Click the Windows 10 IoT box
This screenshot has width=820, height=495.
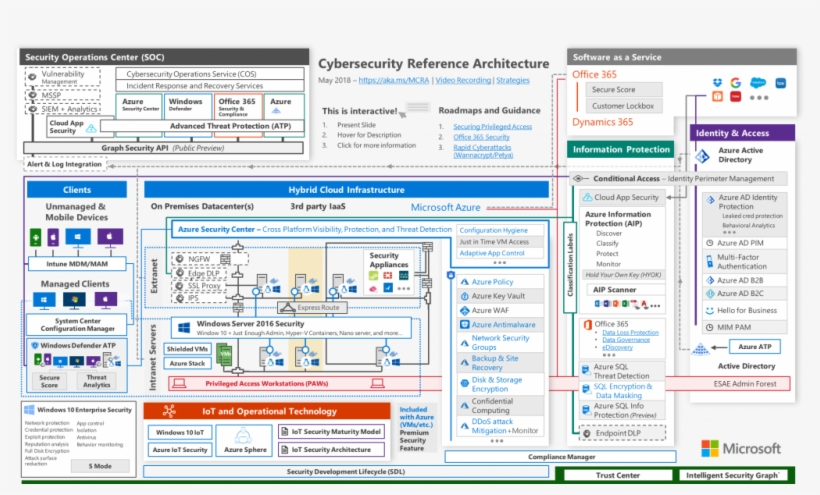coord(180,432)
